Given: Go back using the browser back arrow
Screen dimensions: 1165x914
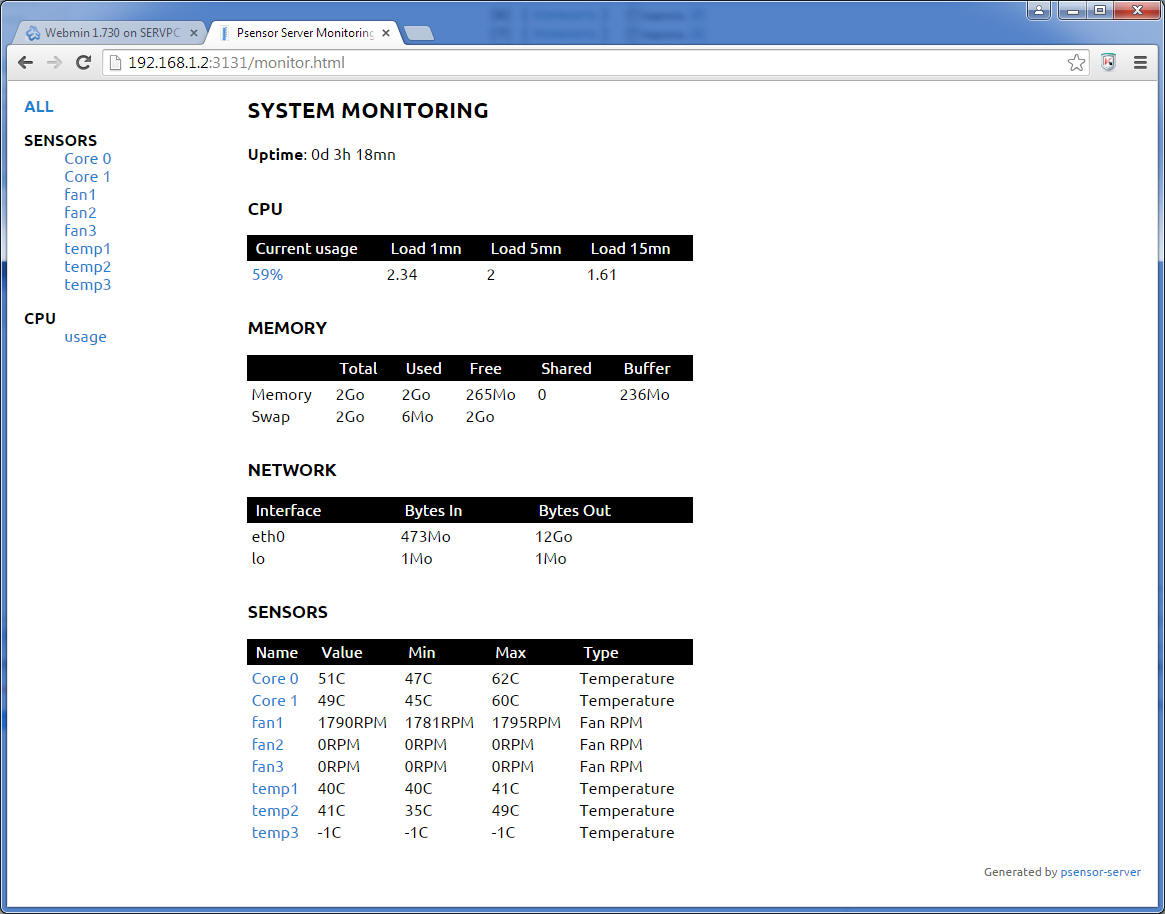Looking at the screenshot, I should click(x=25, y=62).
